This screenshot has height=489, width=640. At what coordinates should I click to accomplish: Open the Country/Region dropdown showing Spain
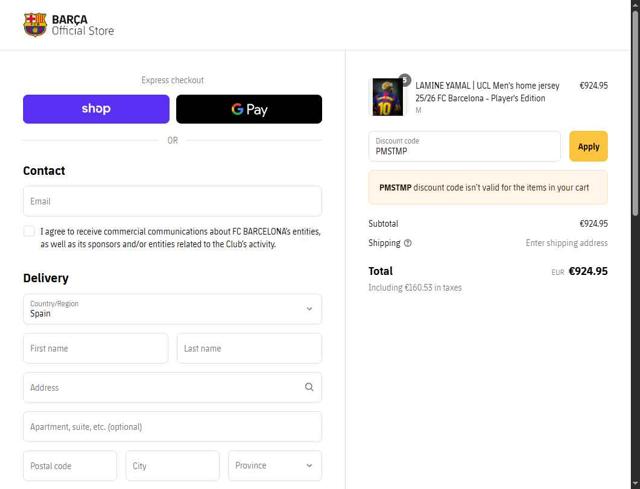[x=173, y=309]
